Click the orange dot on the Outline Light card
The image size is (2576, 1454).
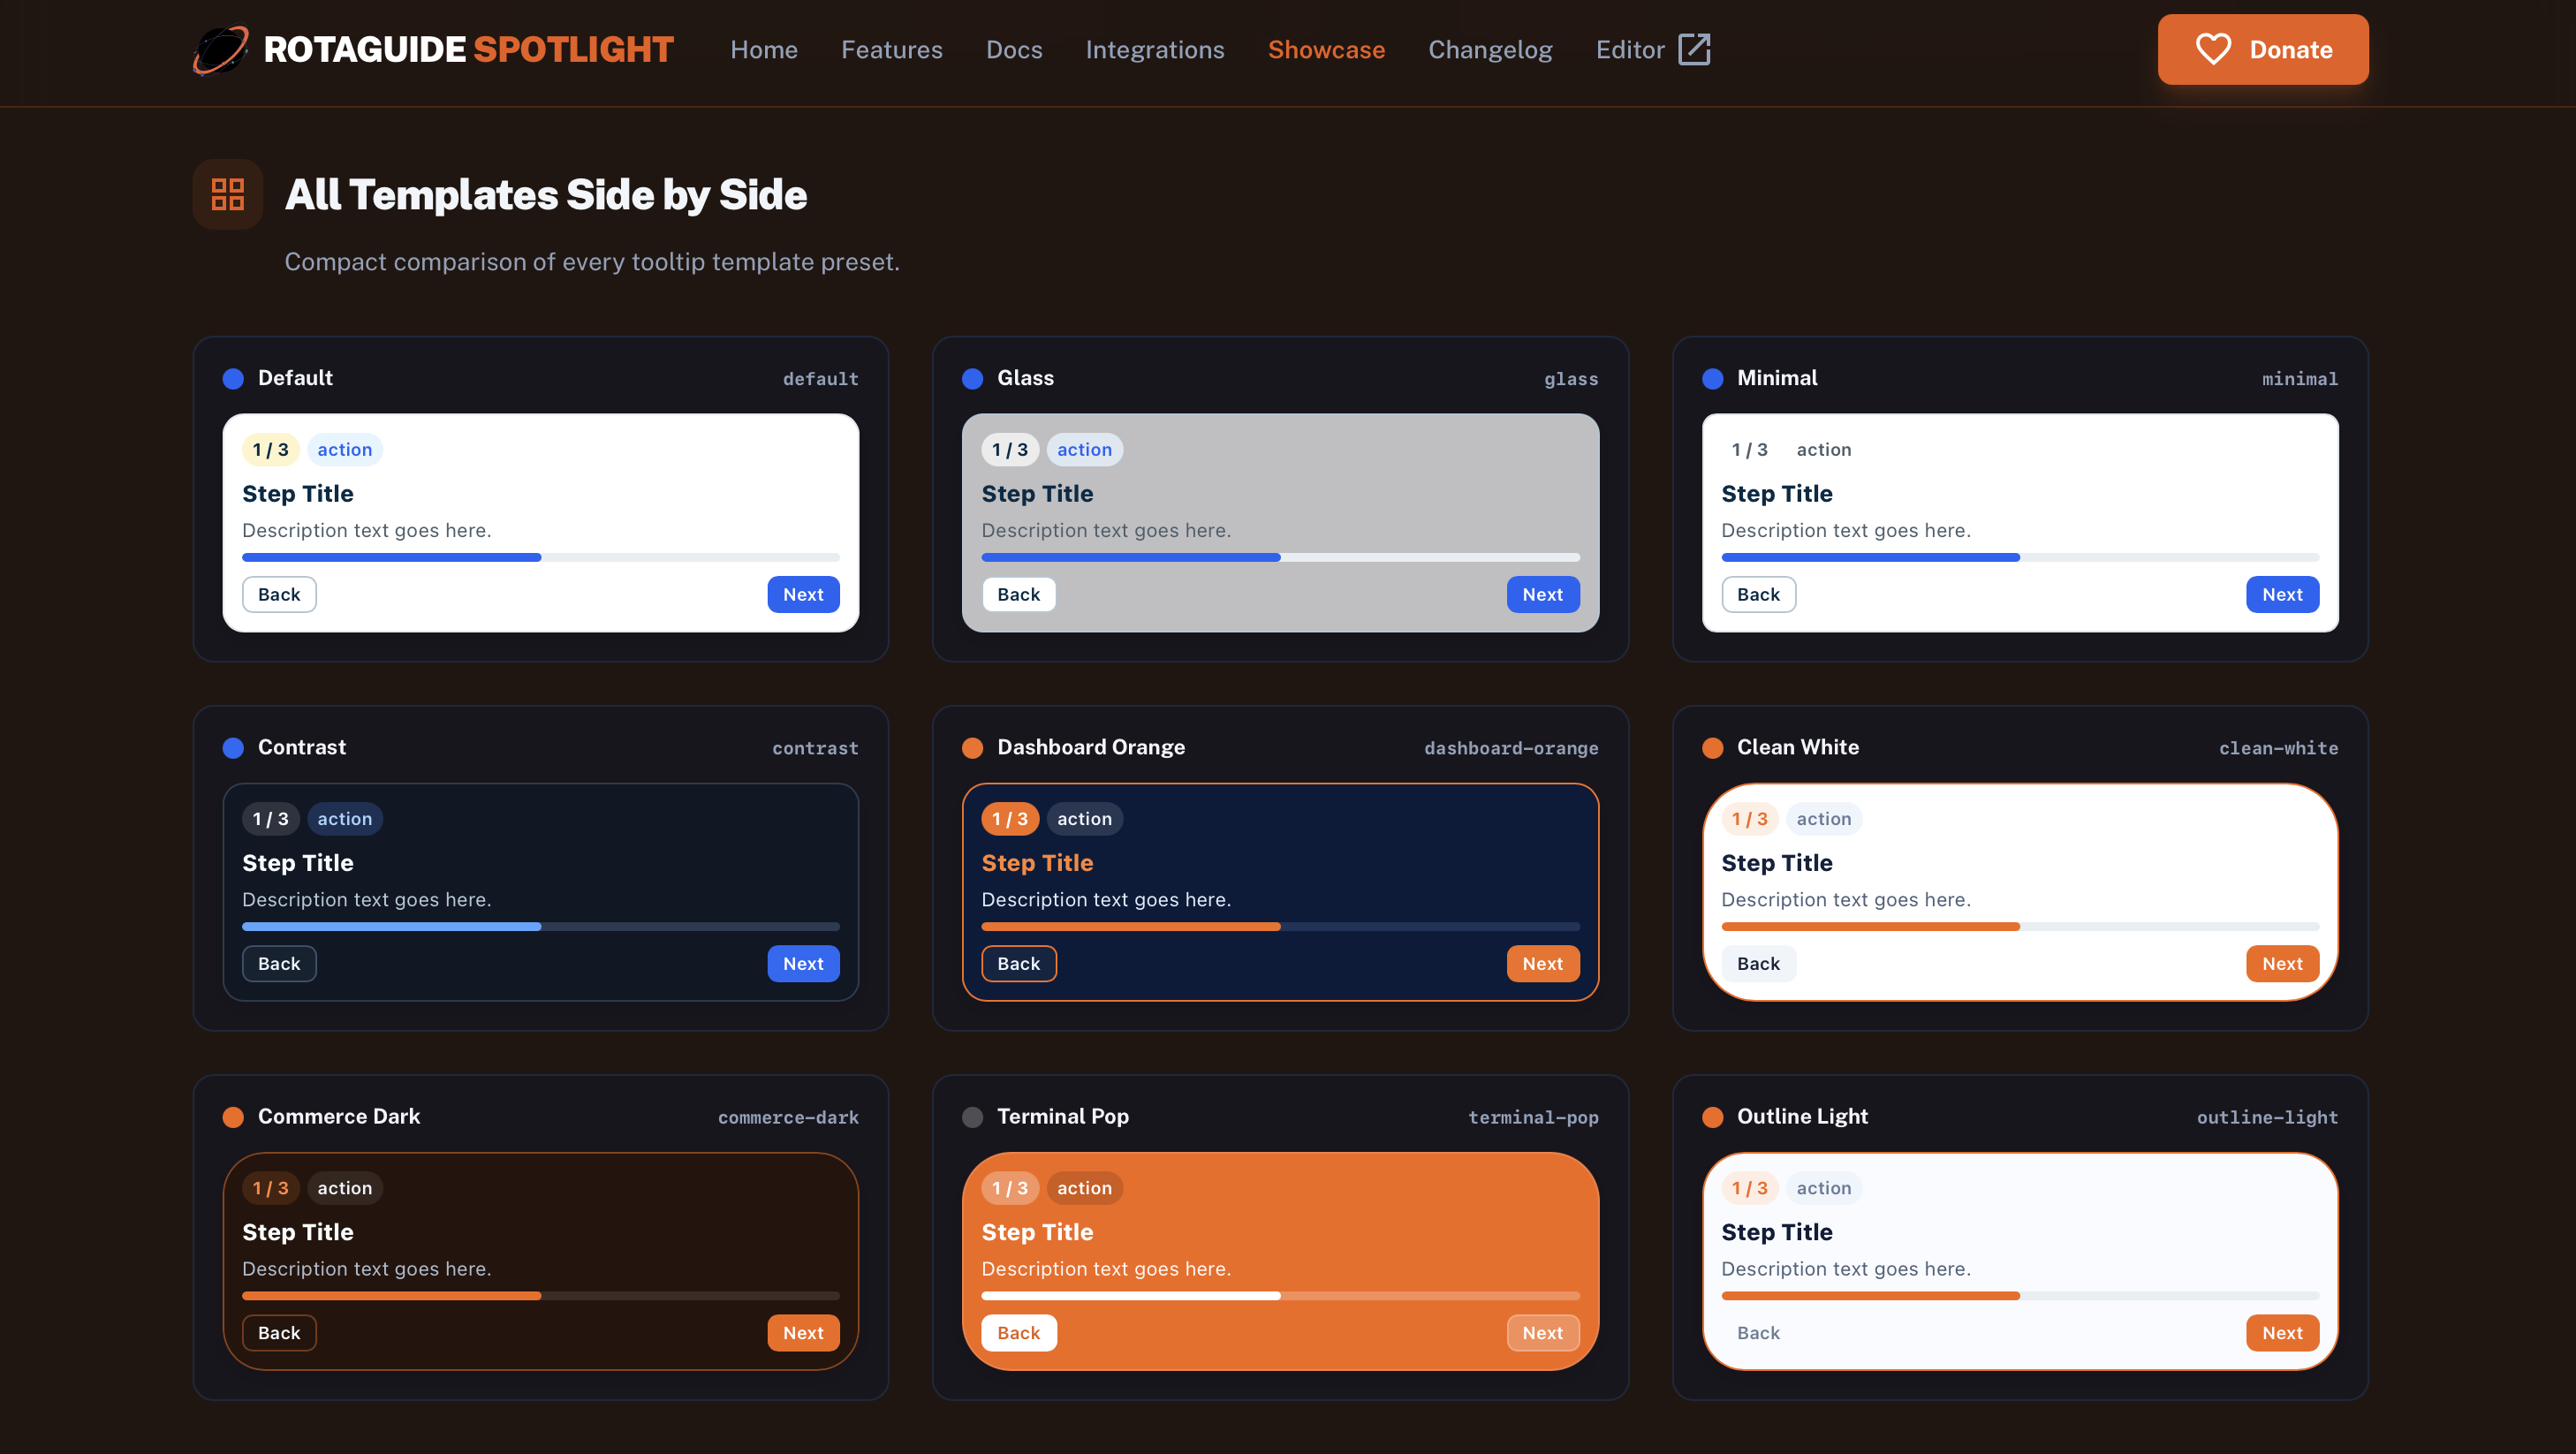[x=1713, y=1117]
